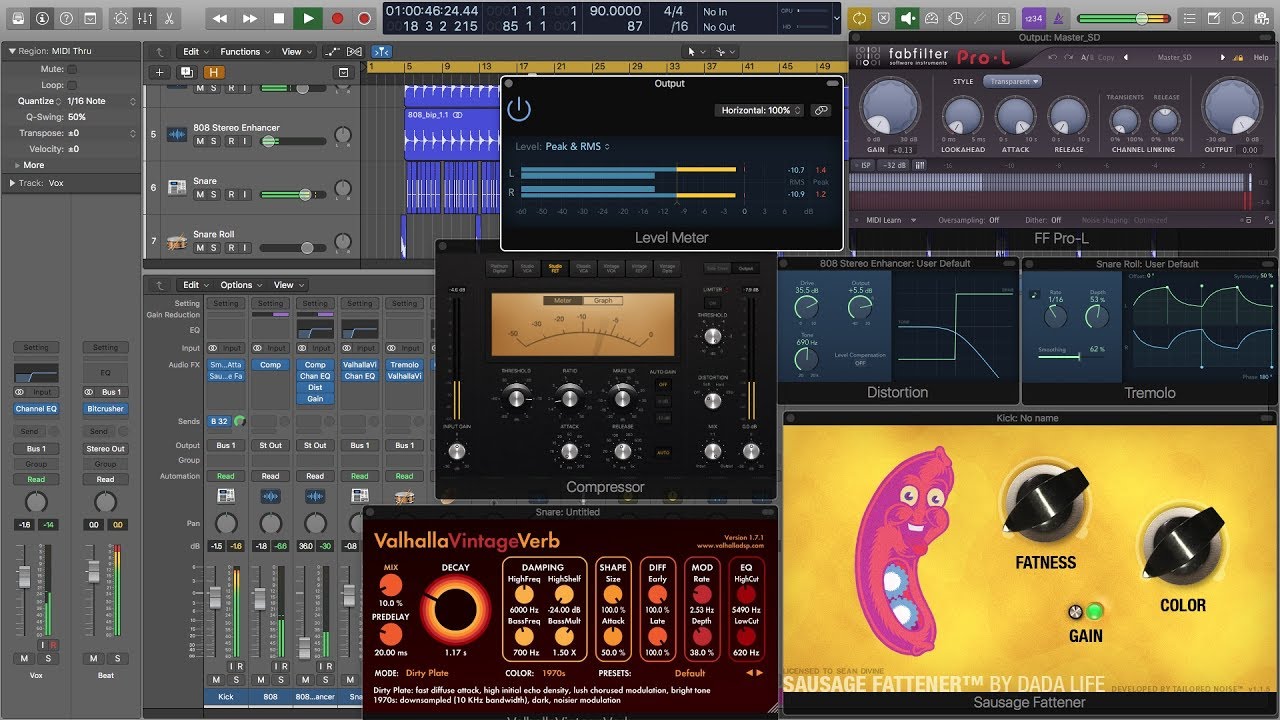Check the region Mute checkbox
1280x720 pixels.
tap(72, 69)
